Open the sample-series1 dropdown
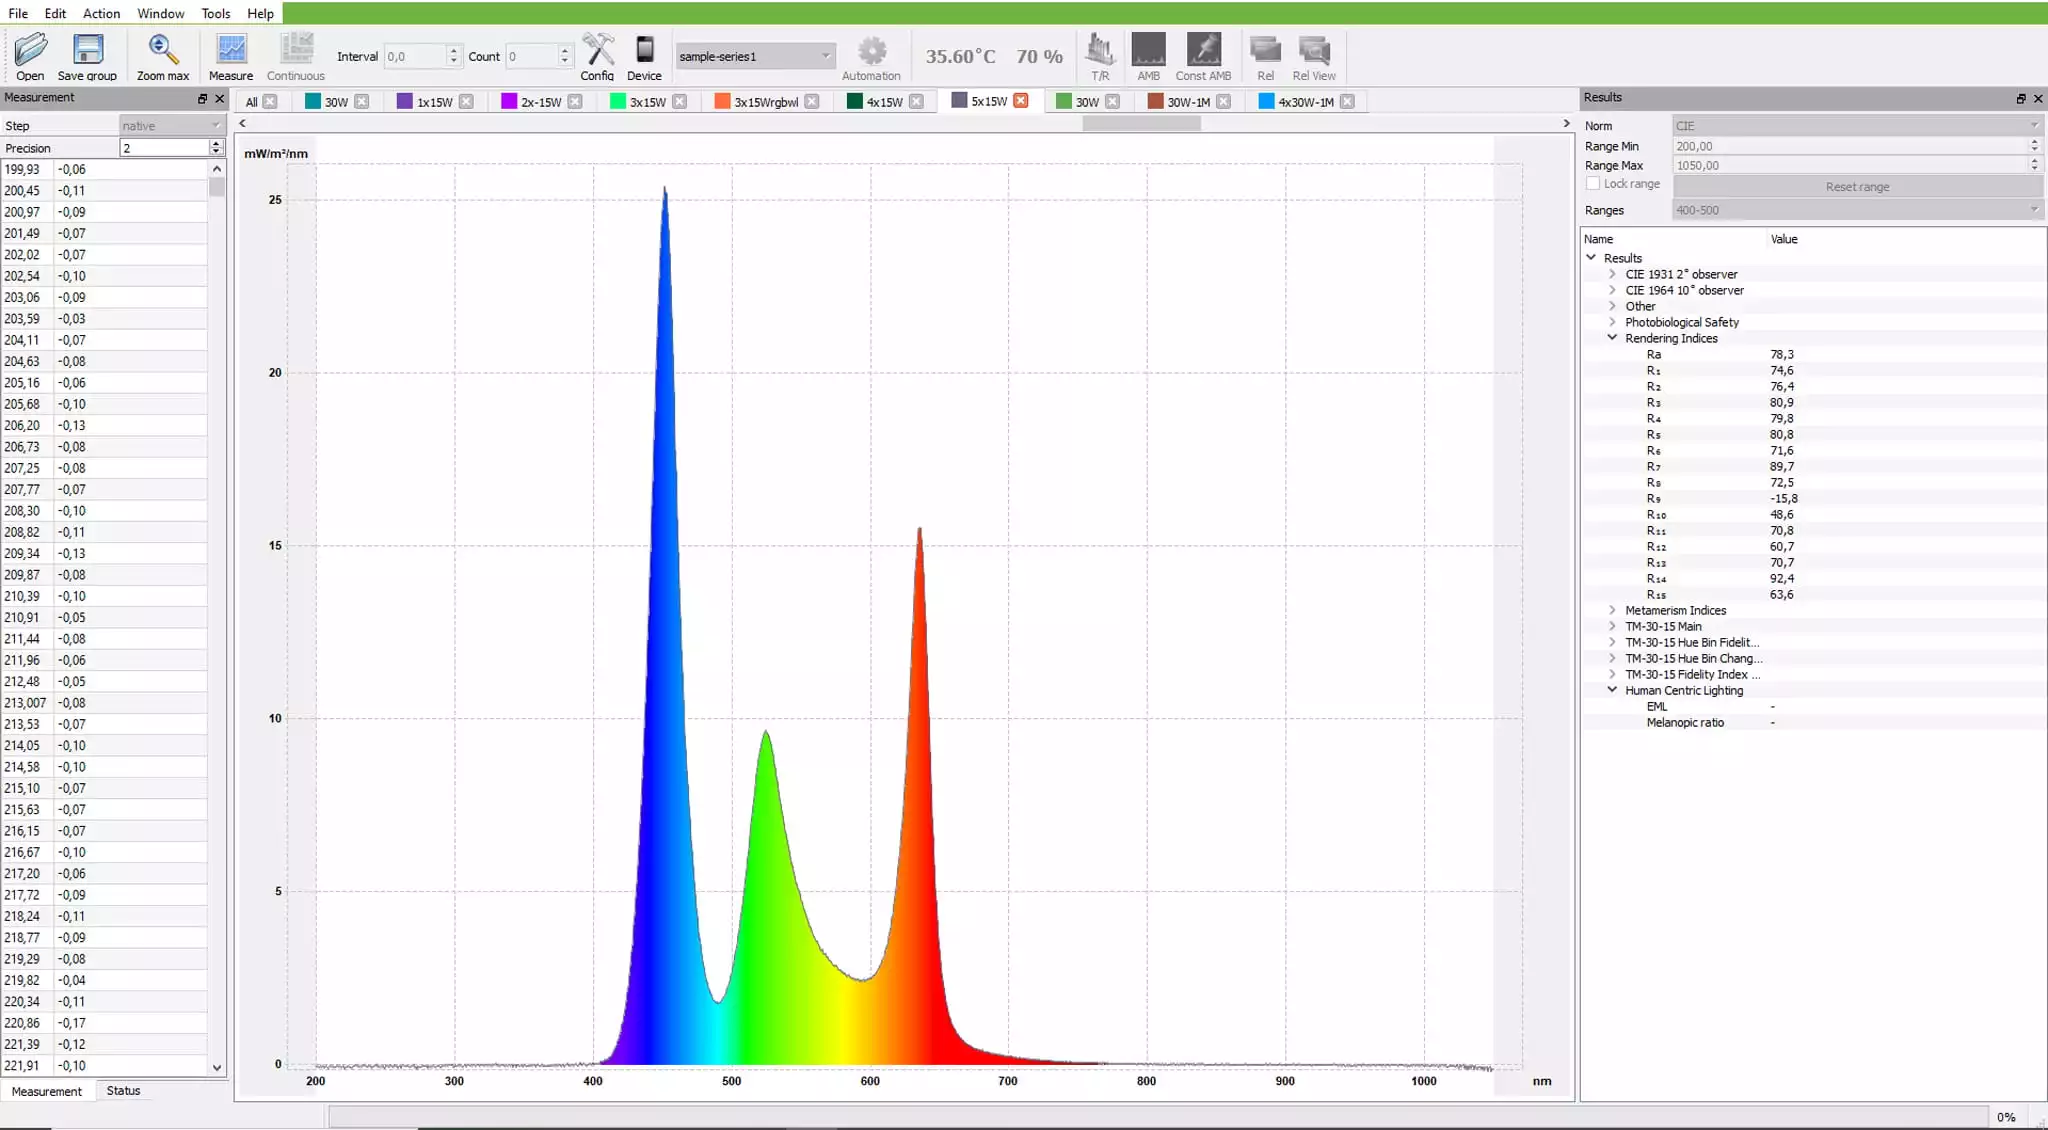Image resolution: width=2048 pixels, height=1130 pixels. click(755, 56)
